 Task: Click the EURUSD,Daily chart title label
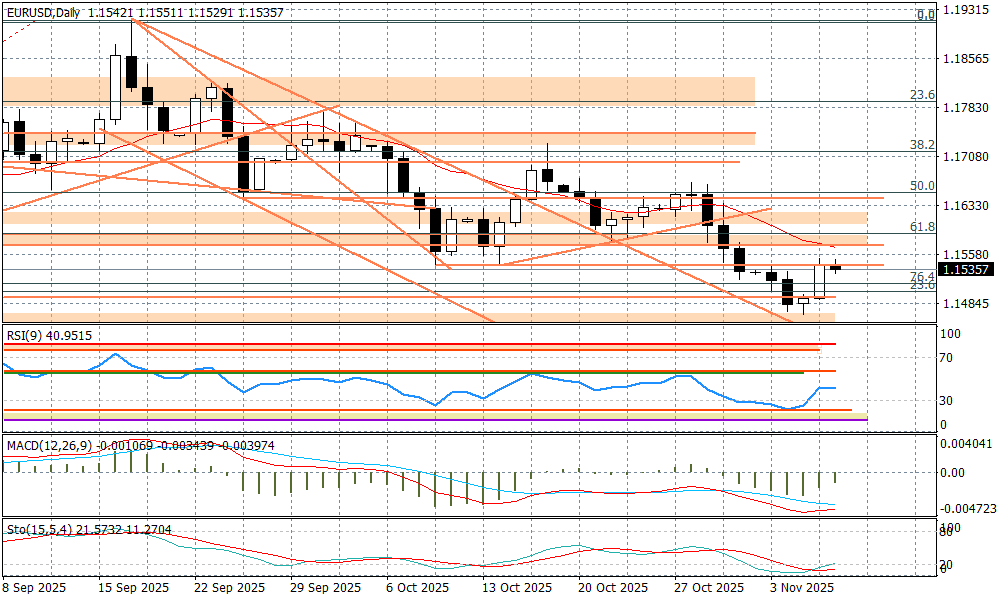click(42, 12)
